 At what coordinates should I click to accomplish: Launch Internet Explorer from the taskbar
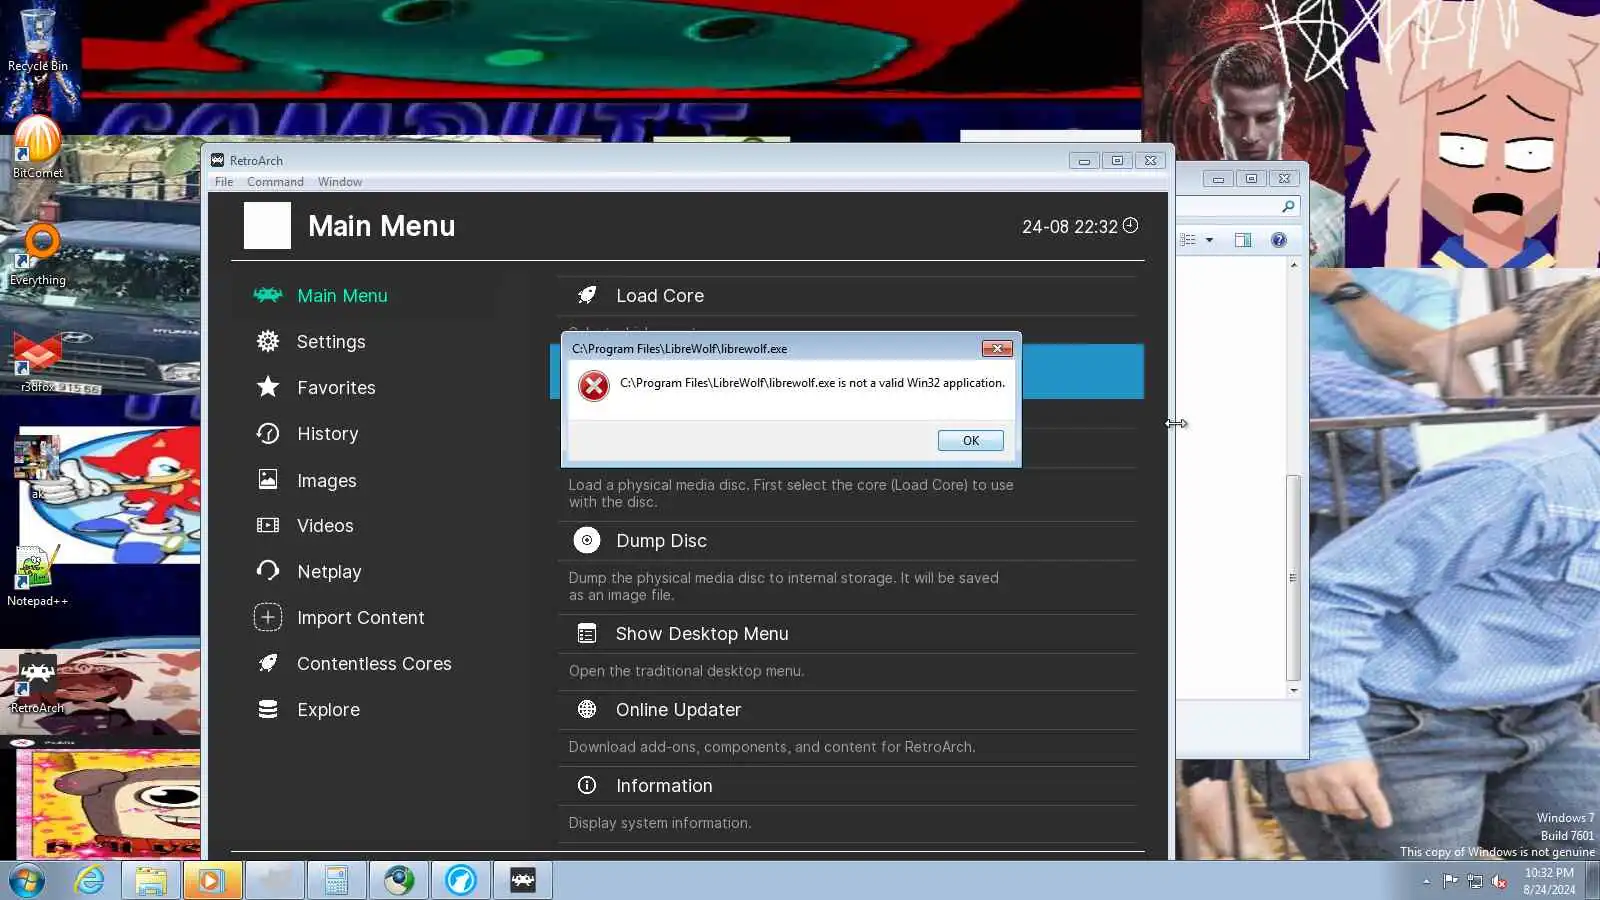point(89,881)
